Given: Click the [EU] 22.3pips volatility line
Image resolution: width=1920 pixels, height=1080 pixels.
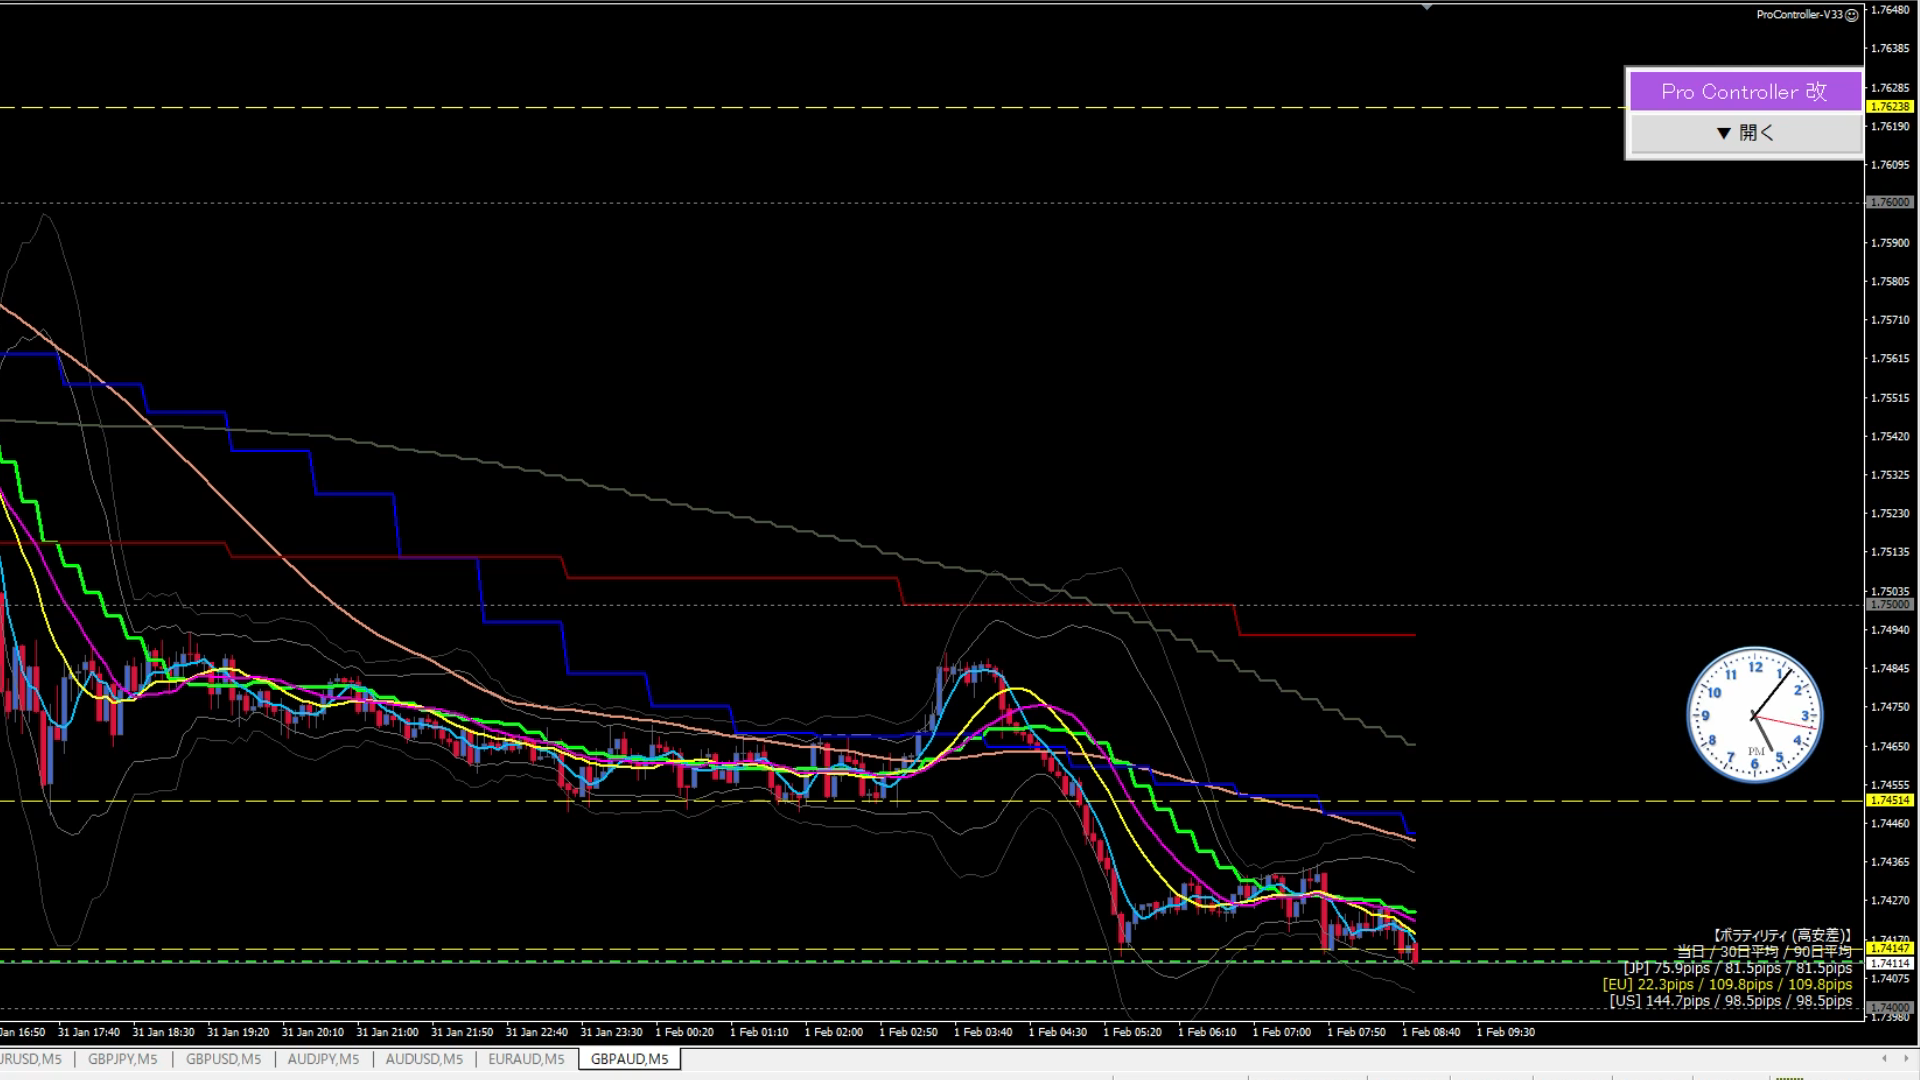Looking at the screenshot, I should (1727, 985).
